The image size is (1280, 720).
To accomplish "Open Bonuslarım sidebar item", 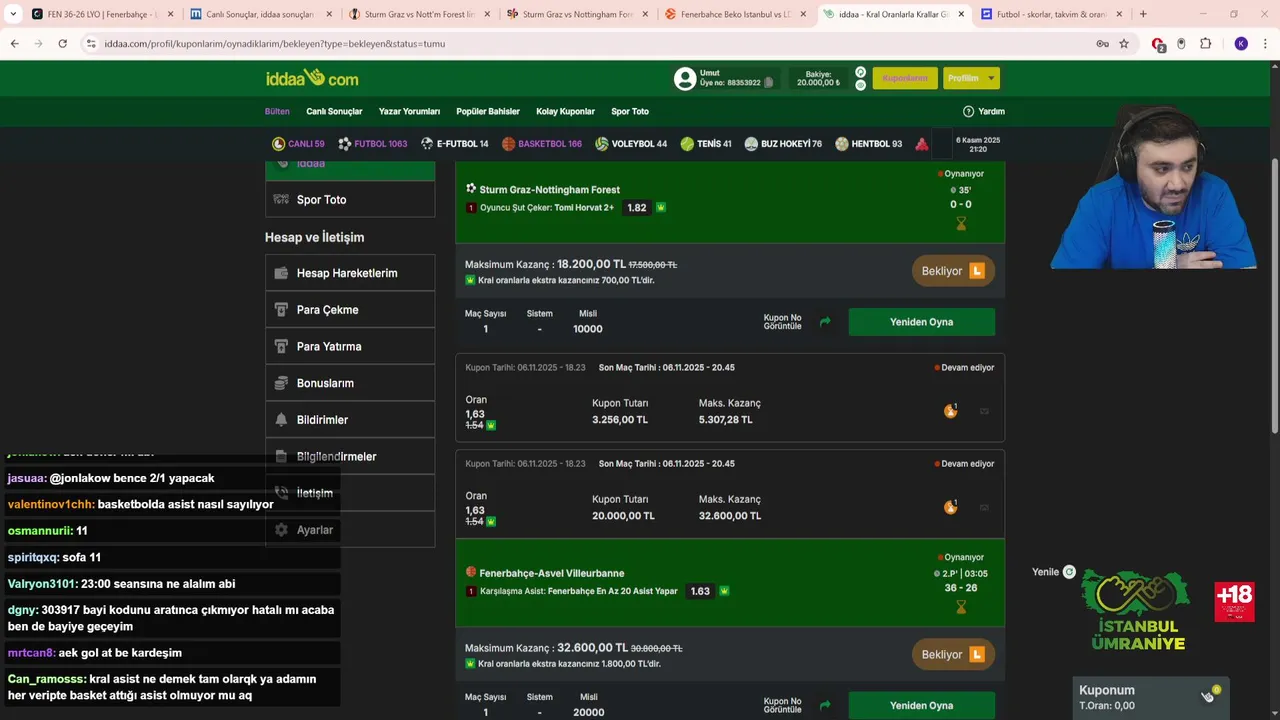I will click(x=350, y=383).
